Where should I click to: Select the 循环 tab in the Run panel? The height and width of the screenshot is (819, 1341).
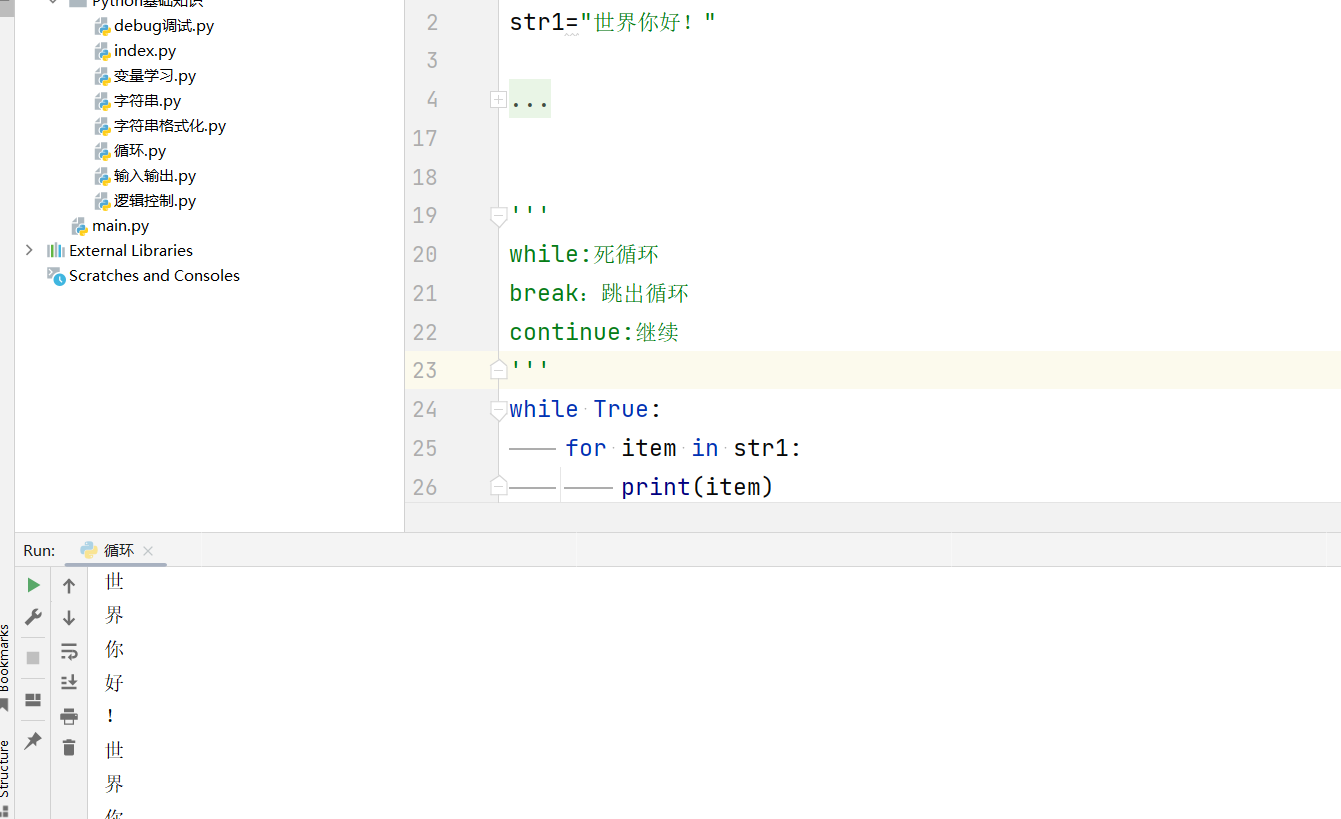(x=118, y=551)
